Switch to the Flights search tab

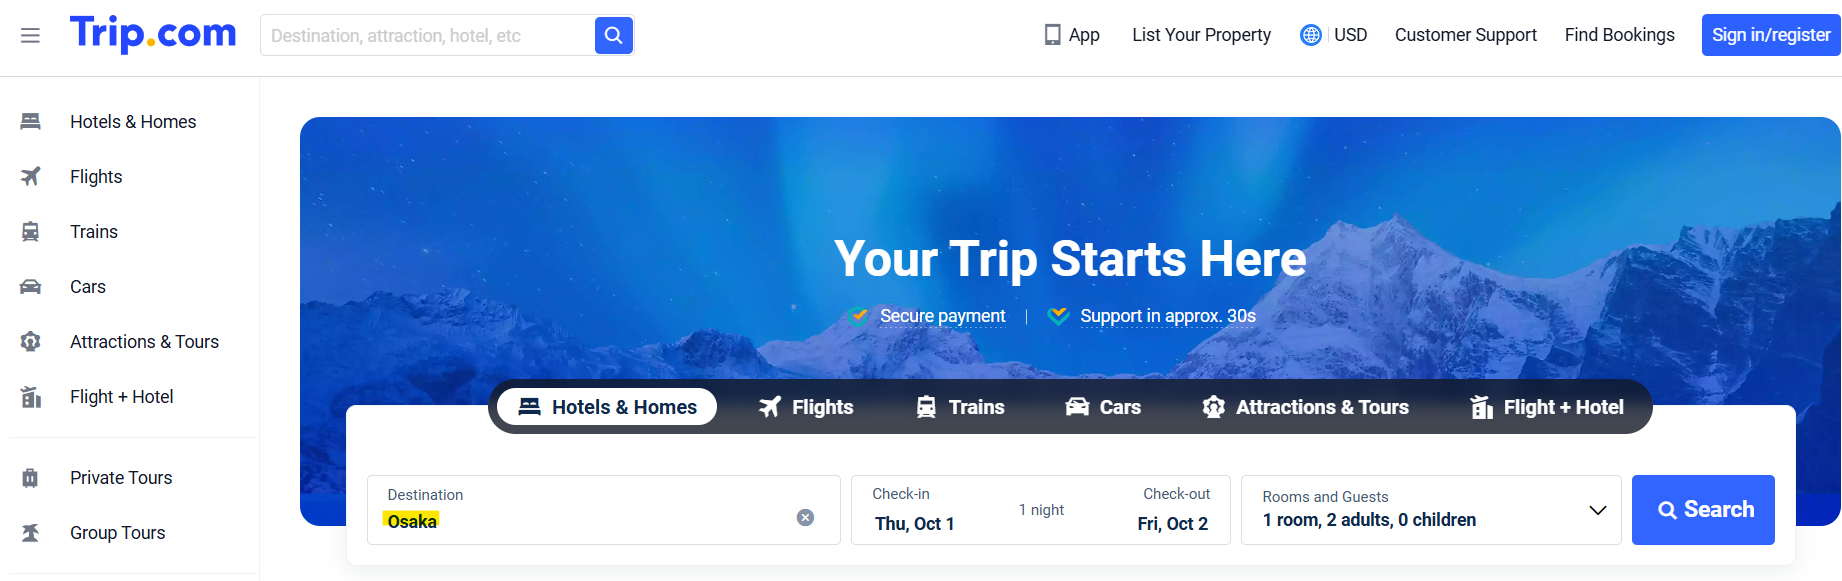(x=806, y=407)
